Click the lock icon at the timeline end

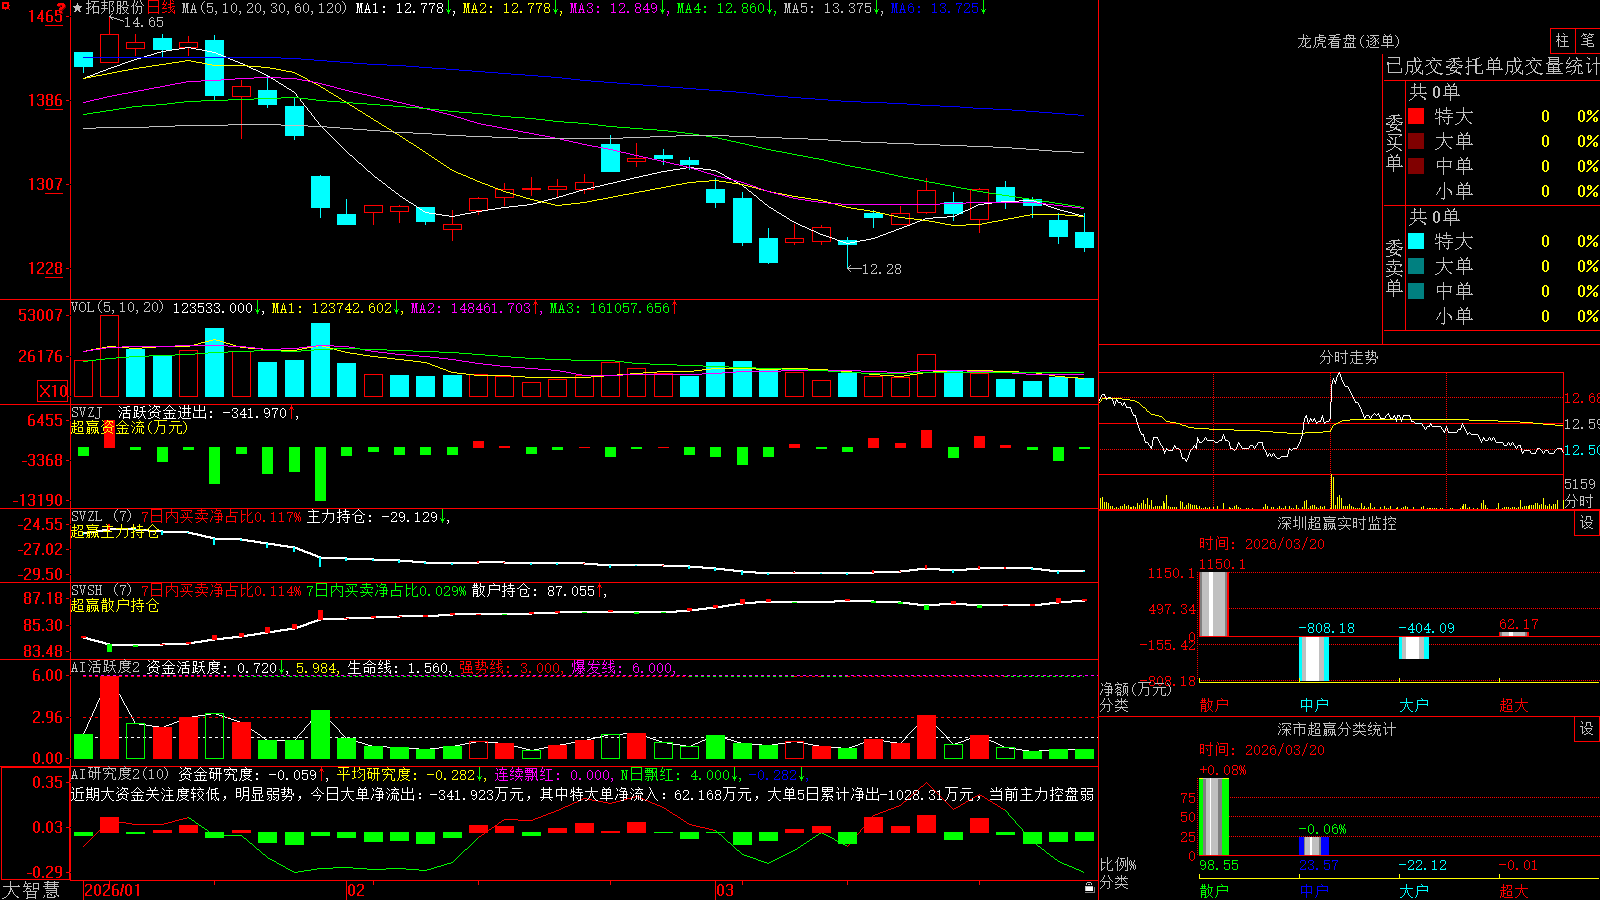click(1089, 888)
